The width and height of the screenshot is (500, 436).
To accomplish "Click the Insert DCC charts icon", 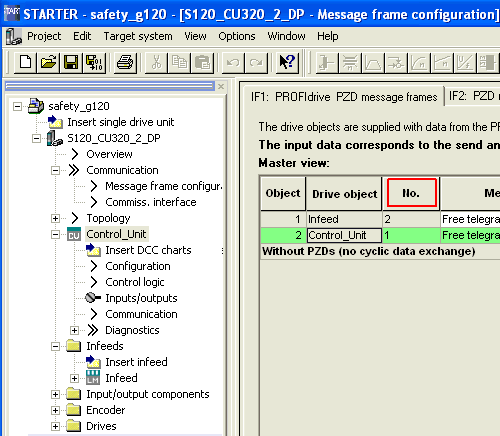I will click(x=93, y=250).
